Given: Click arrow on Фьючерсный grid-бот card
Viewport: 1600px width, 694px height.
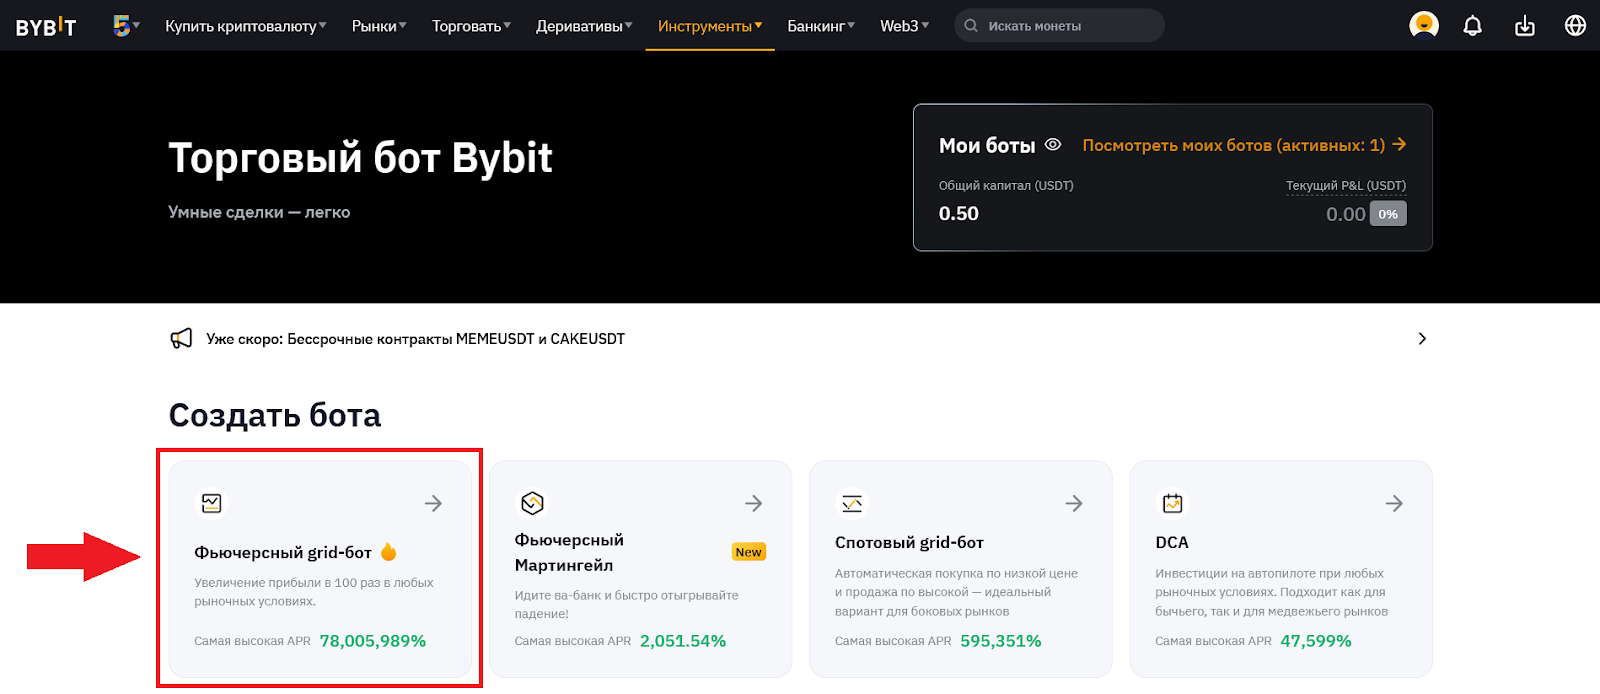Looking at the screenshot, I should (x=433, y=503).
